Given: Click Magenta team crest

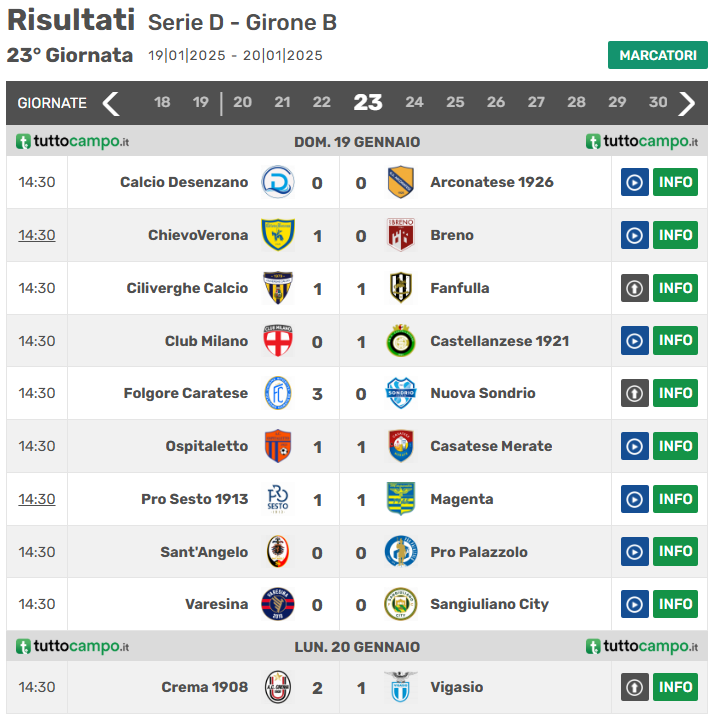Looking at the screenshot, I should coord(401,499).
